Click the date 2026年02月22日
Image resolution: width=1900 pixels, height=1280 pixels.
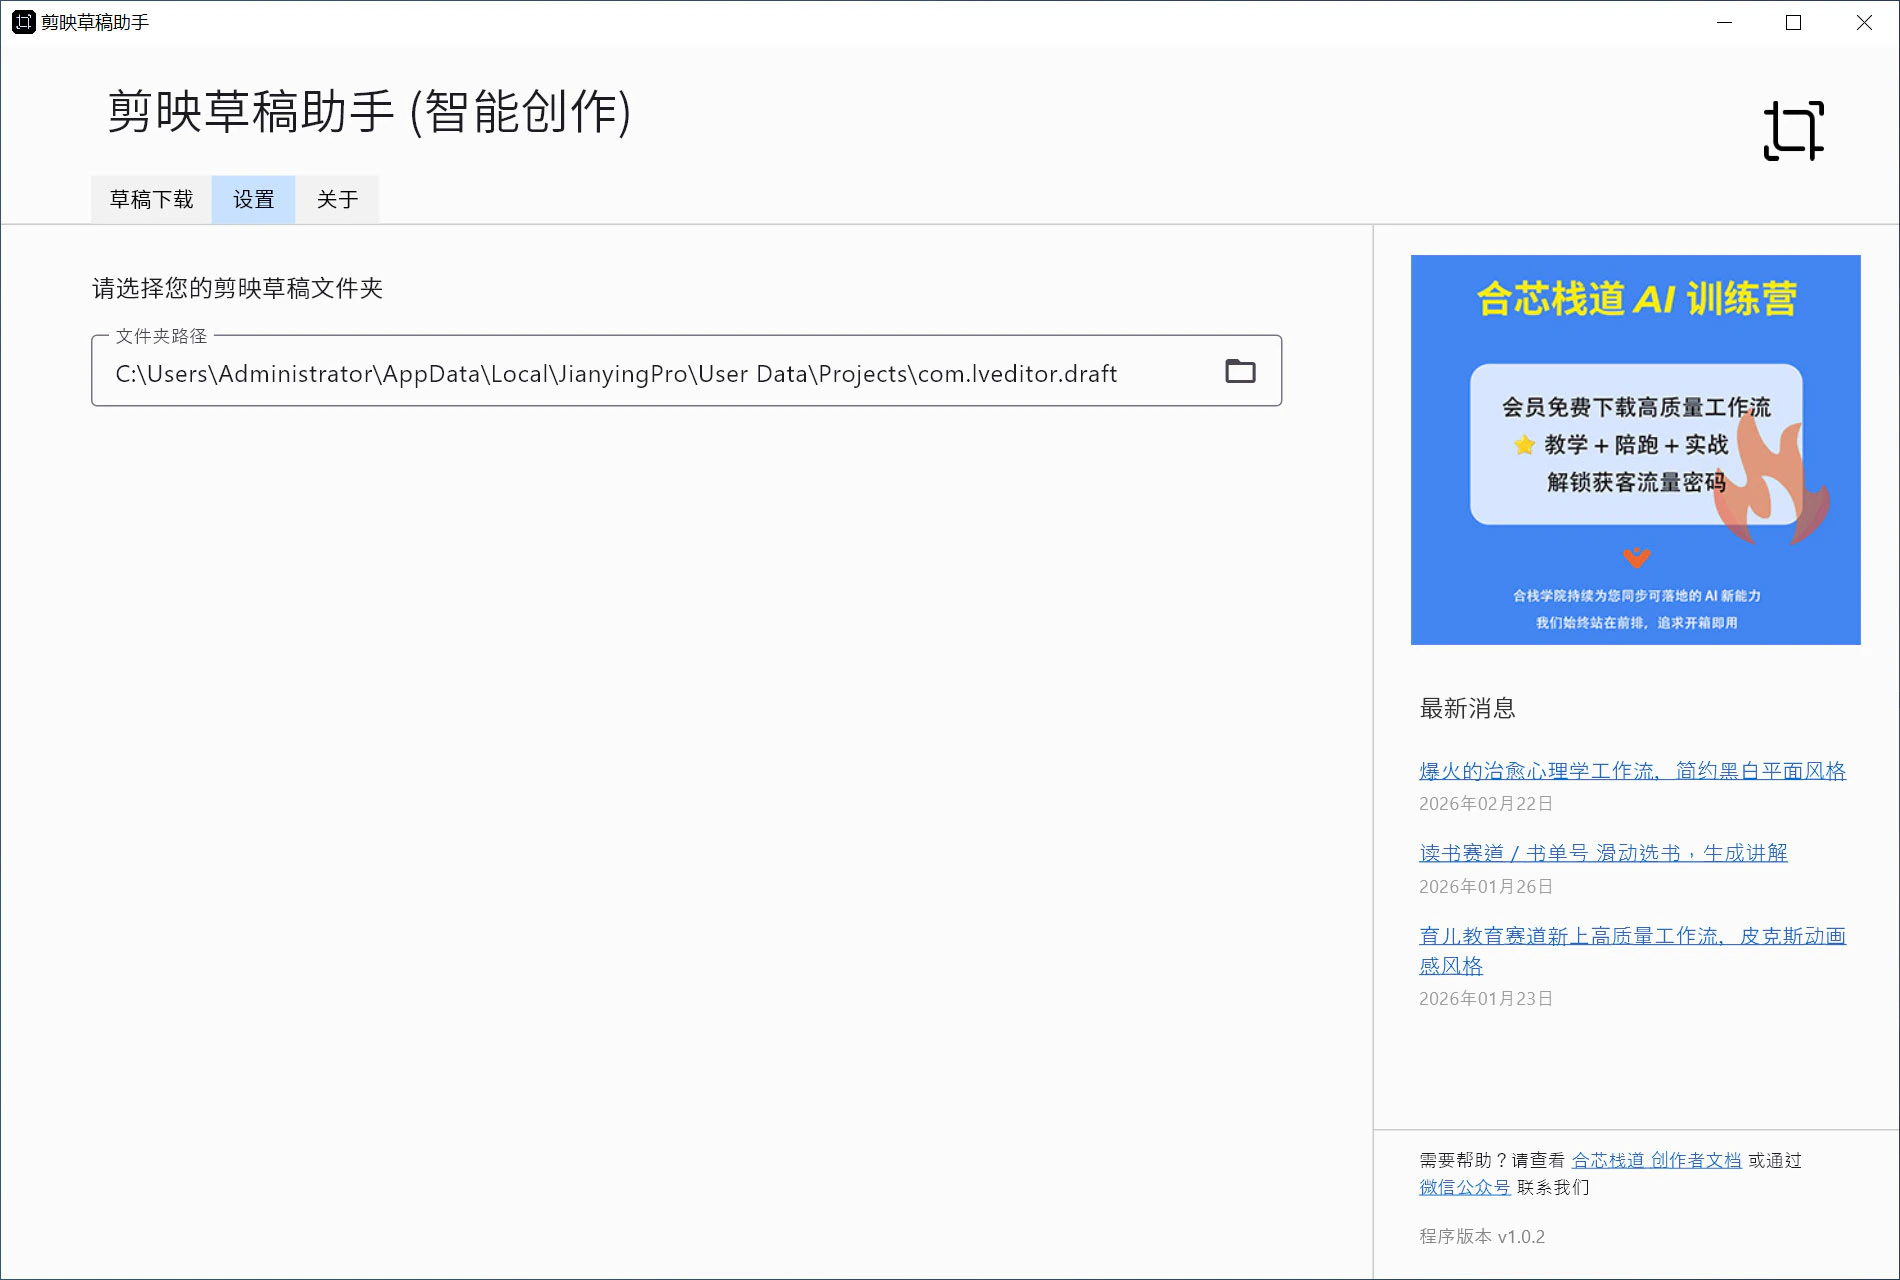point(1486,804)
